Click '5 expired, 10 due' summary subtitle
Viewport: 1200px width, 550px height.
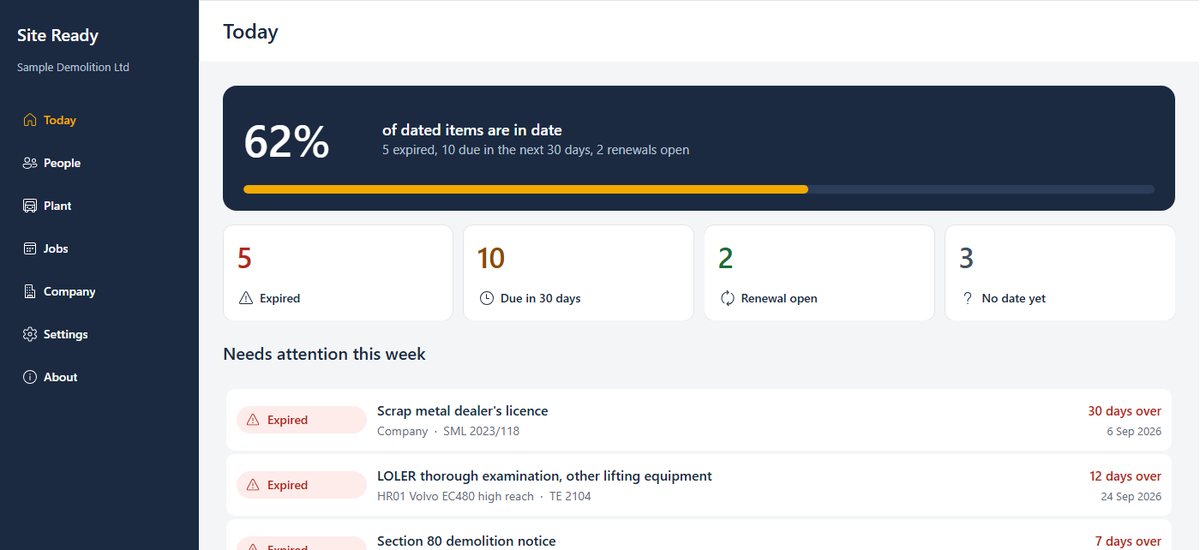(x=535, y=150)
